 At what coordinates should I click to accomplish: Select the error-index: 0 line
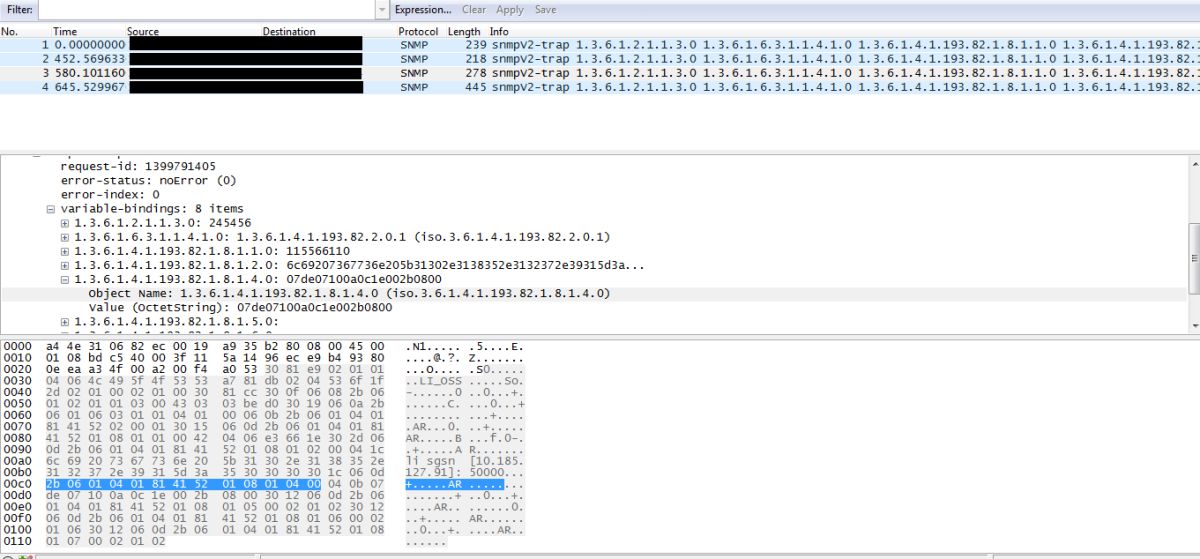110,194
